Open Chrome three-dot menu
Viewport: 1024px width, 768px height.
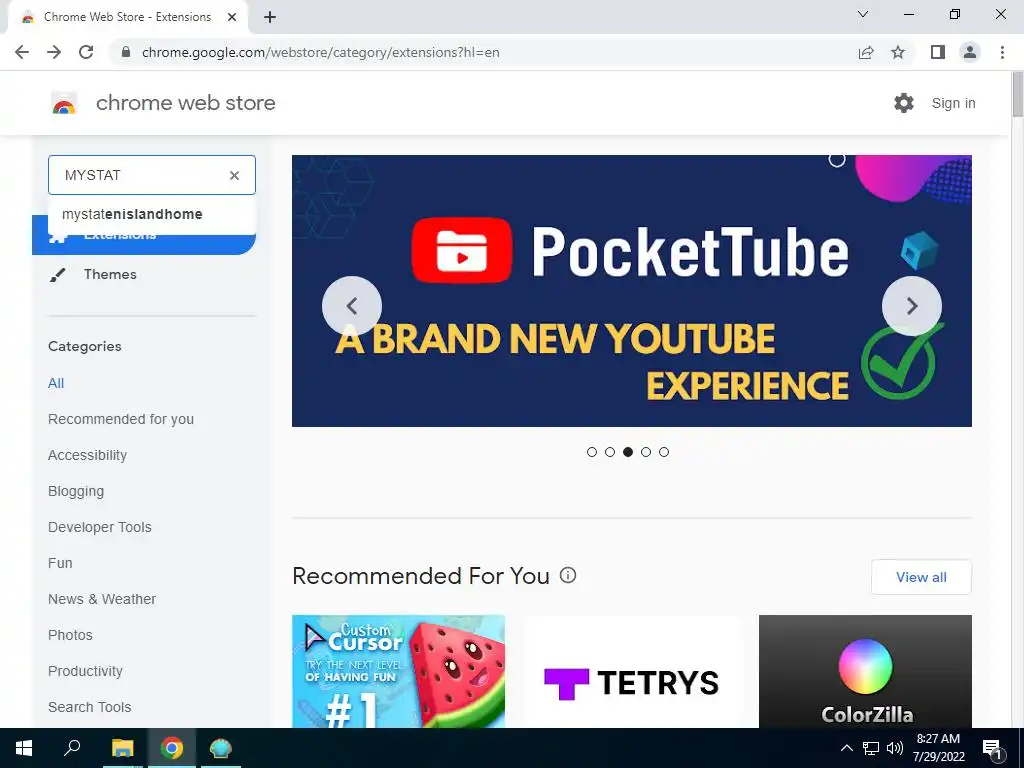point(1002,52)
